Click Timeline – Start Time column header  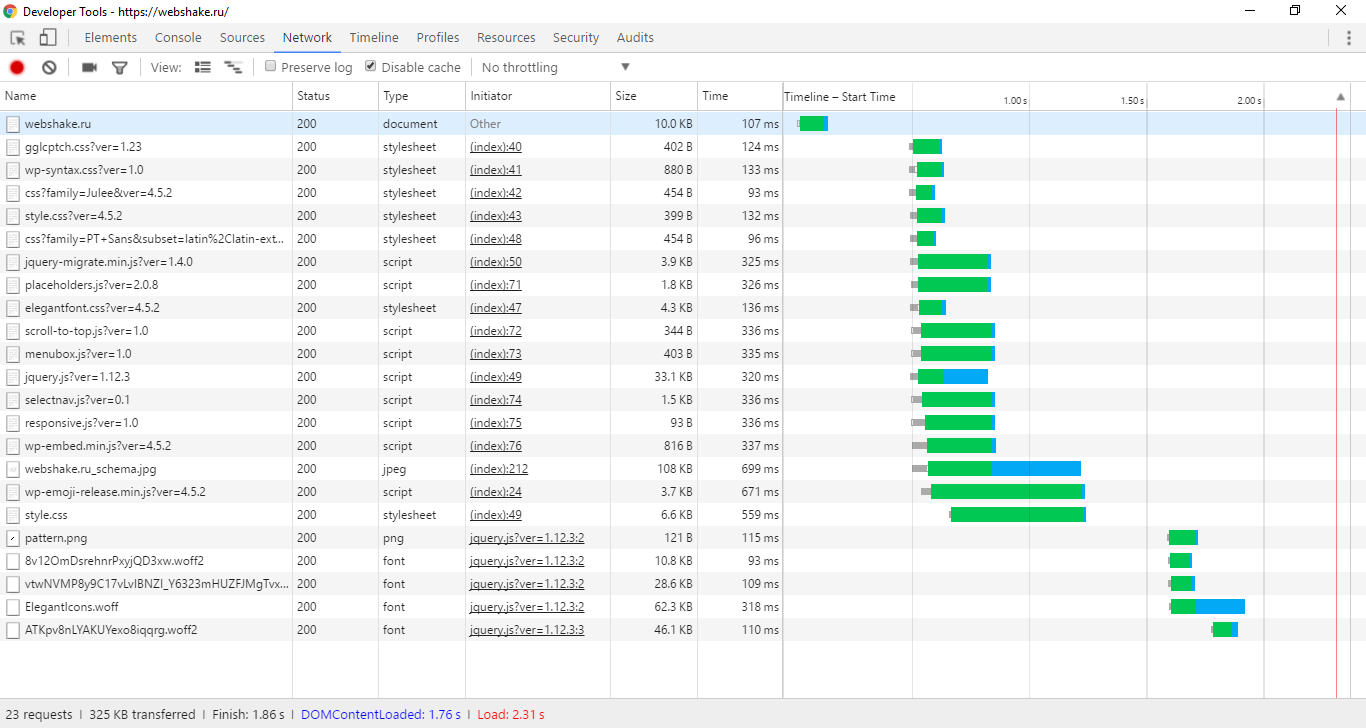coord(840,97)
